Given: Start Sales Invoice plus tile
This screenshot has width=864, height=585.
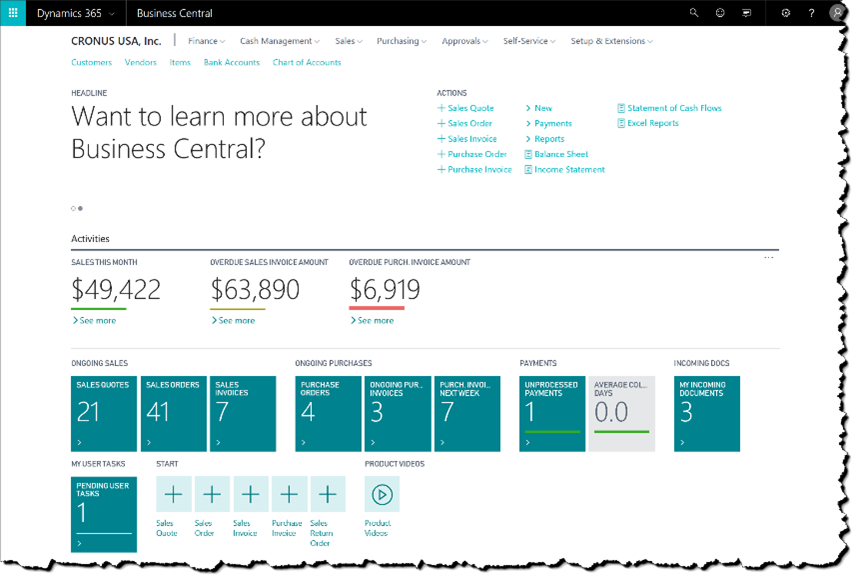Looking at the screenshot, I should 251,494.
